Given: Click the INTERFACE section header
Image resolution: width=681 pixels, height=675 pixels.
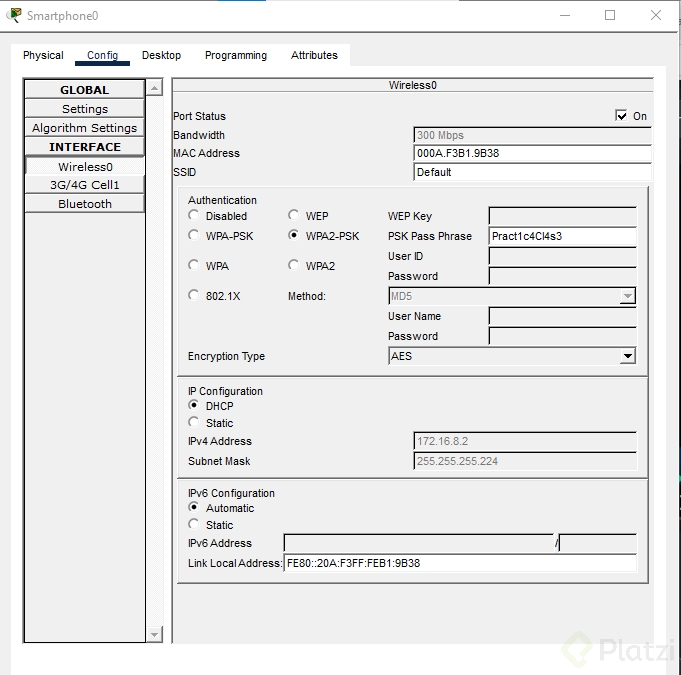Looking at the screenshot, I should click(85, 147).
